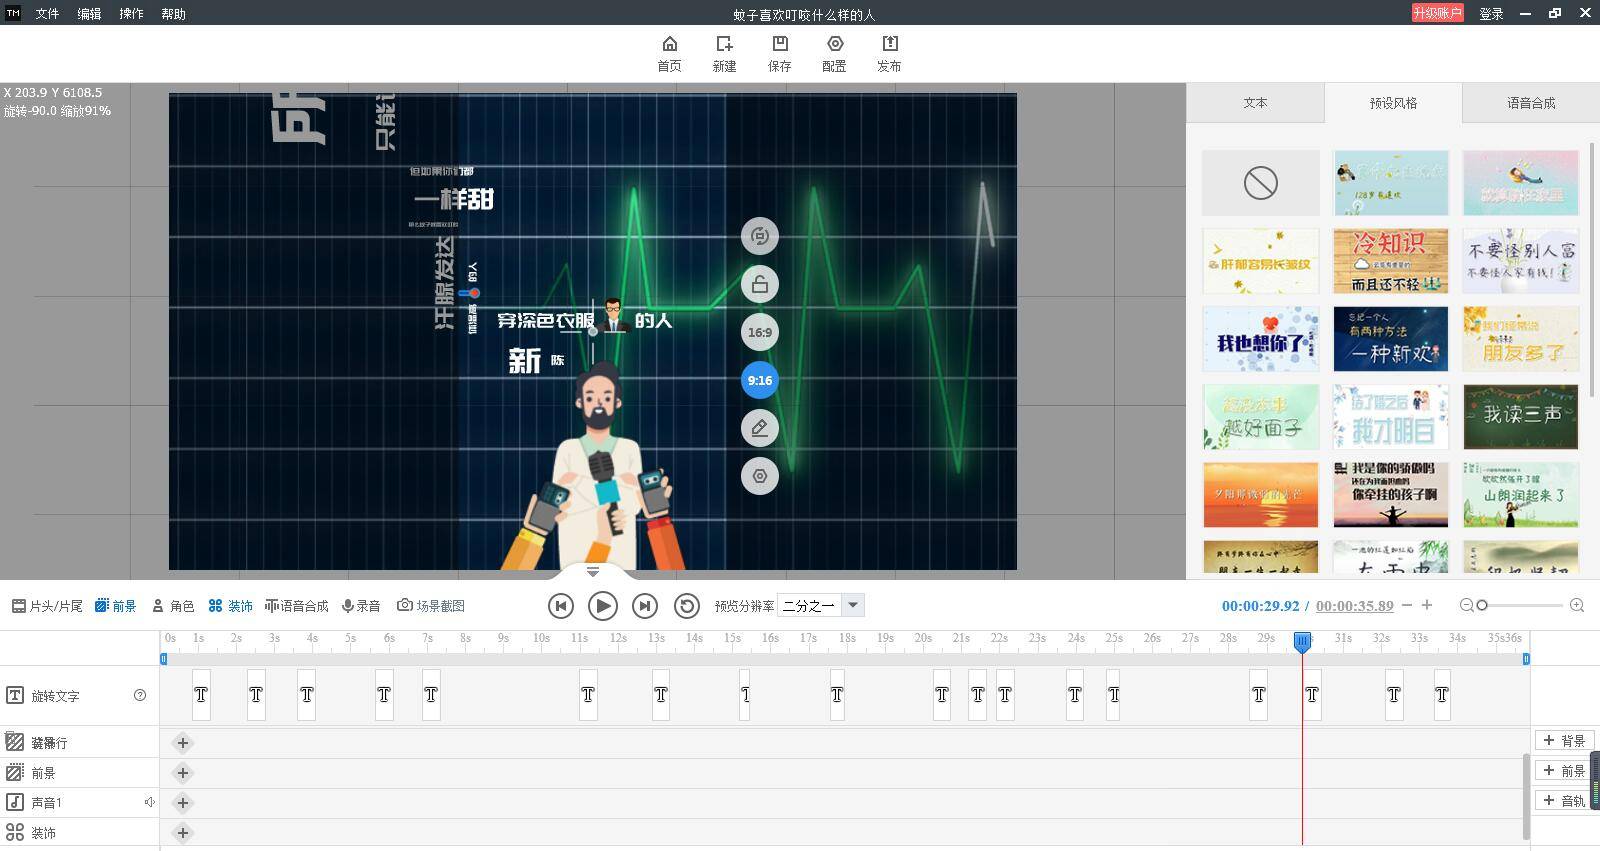Mute the 声音1 track speaker icon
The height and width of the screenshot is (851, 1600).
[149, 802]
